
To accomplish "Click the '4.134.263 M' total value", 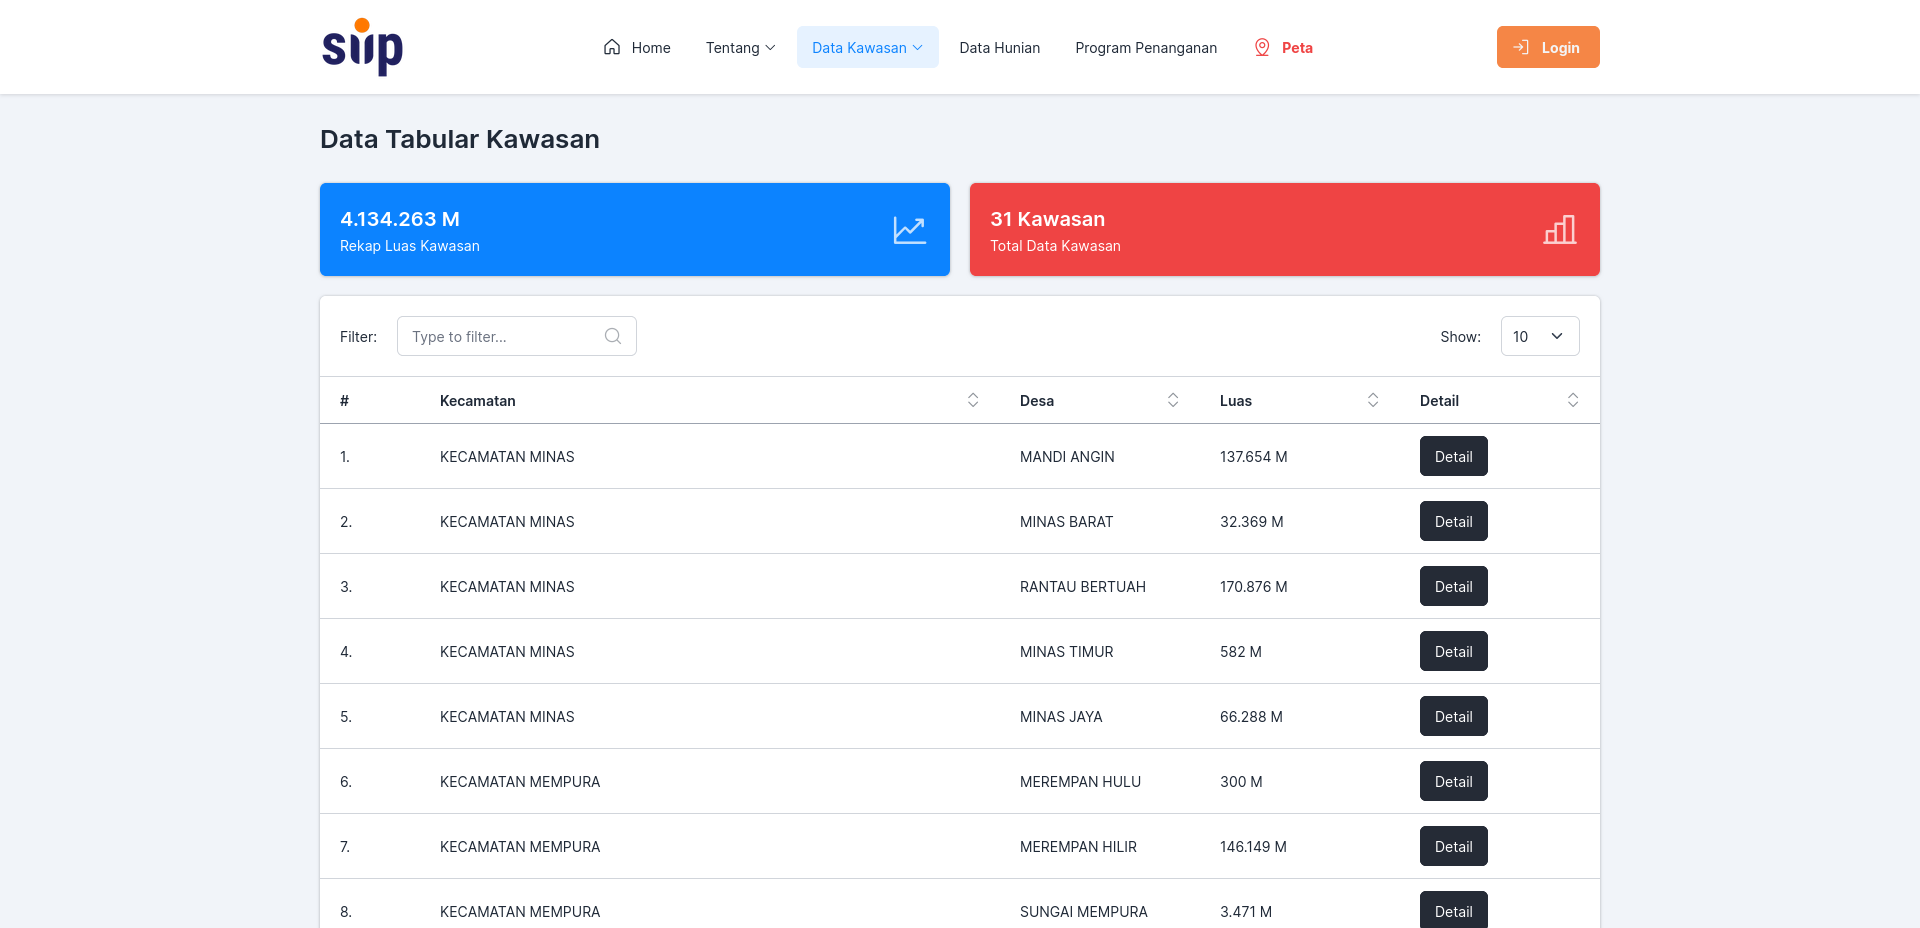I will (400, 219).
